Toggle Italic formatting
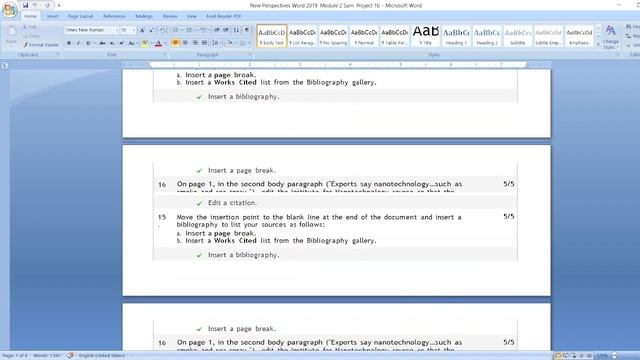The height and width of the screenshot is (360, 640). click(78, 43)
